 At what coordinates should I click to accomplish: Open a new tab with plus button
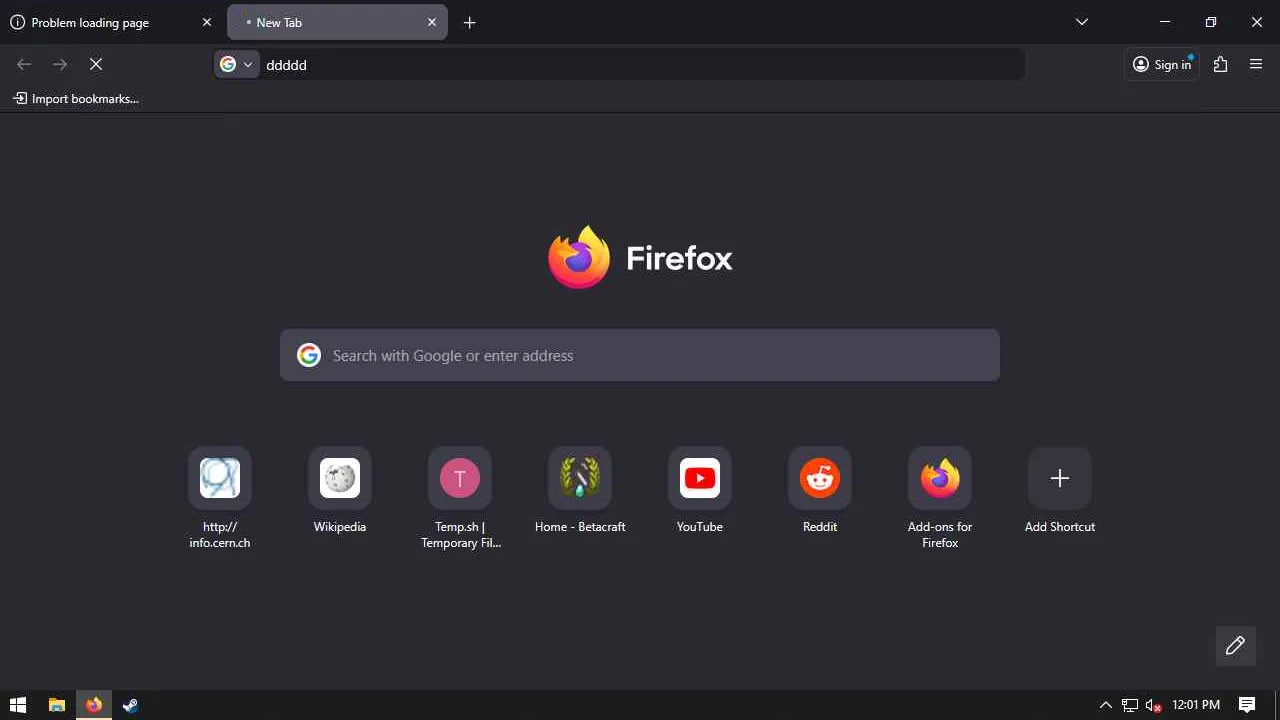point(469,22)
